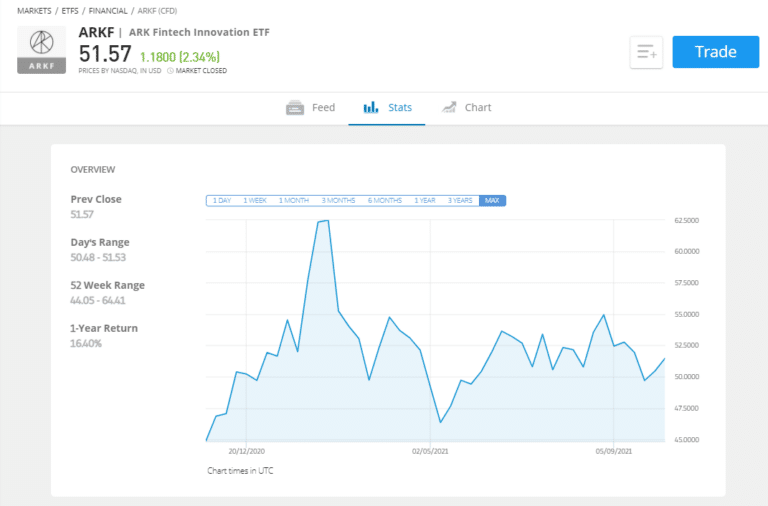Click the OVERVIEW heading
Viewport: 768px width, 506px height.
[x=93, y=169]
